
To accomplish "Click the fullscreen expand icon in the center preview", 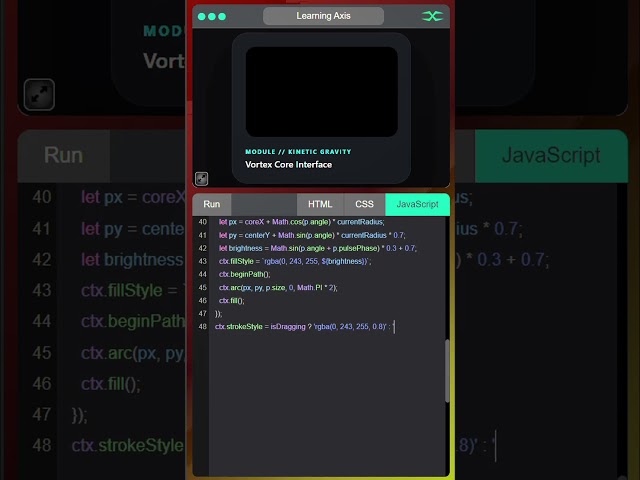I will 201,179.
